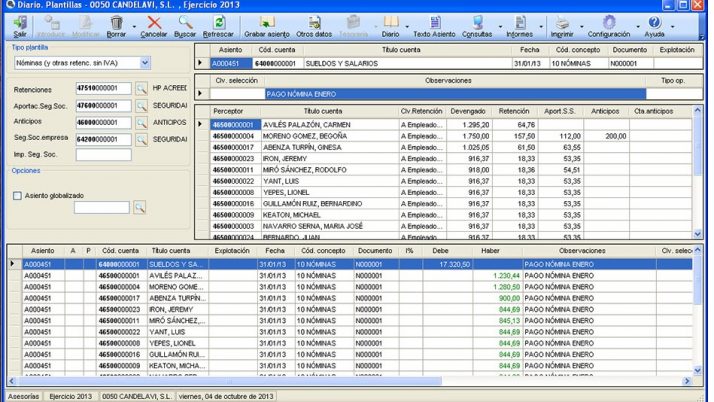Viewport: 714px width, 402px height.
Task: Click the 200,00 Anticipos cell
Action: click(x=606, y=136)
